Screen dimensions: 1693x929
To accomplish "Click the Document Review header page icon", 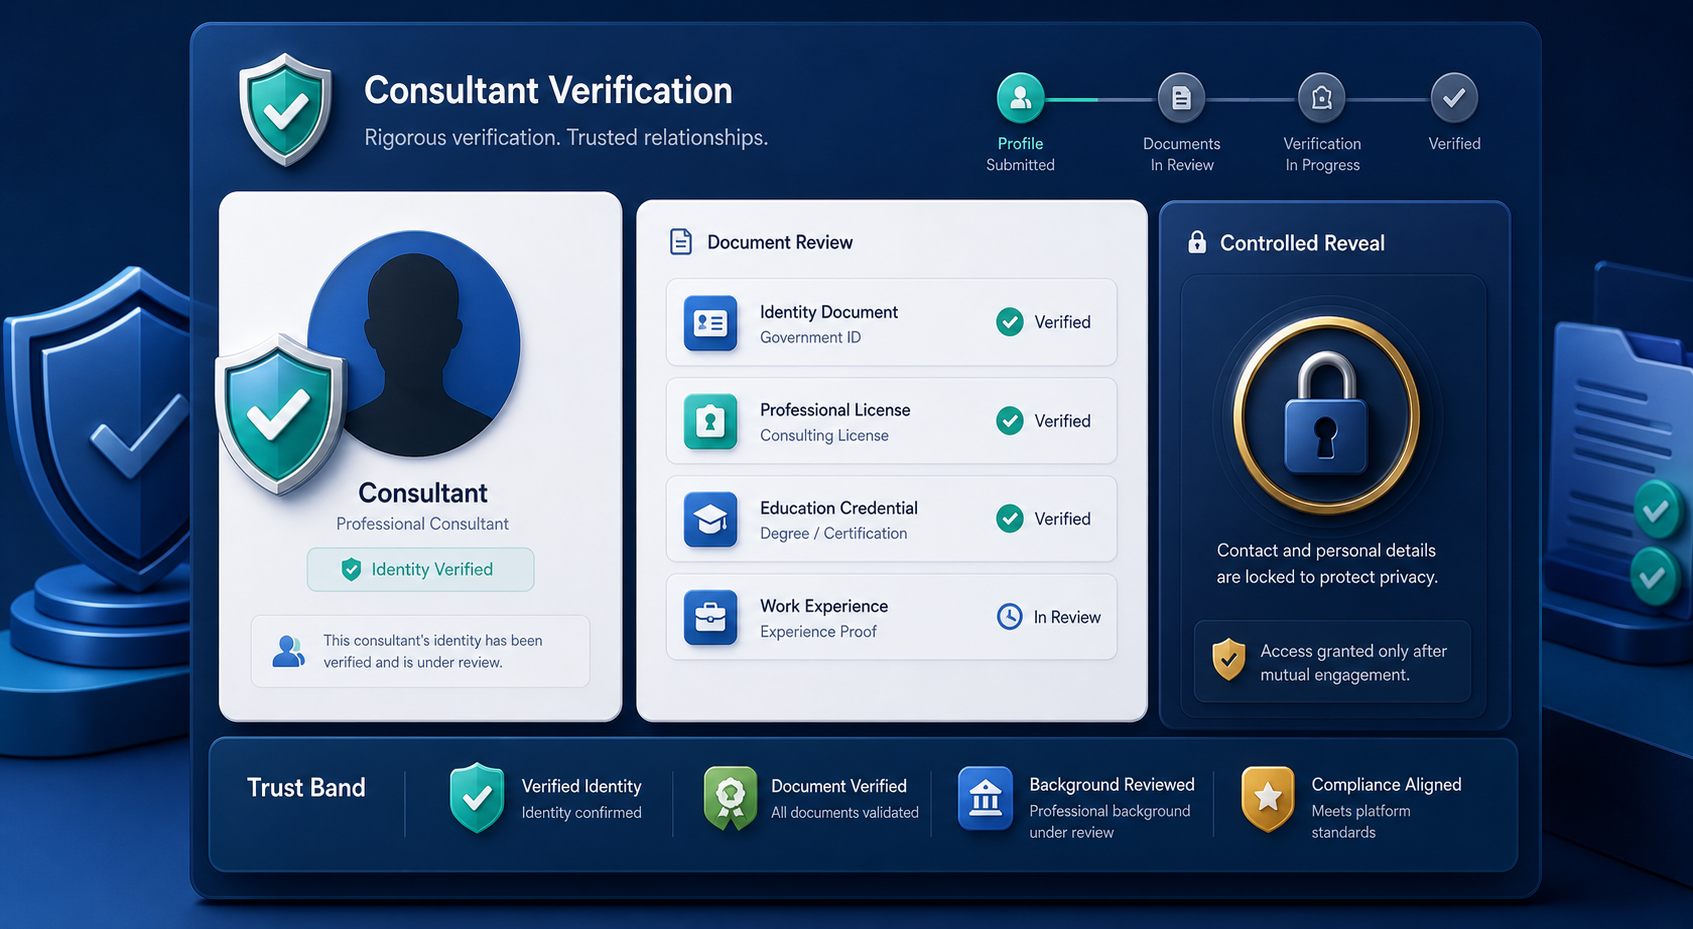I will point(681,242).
